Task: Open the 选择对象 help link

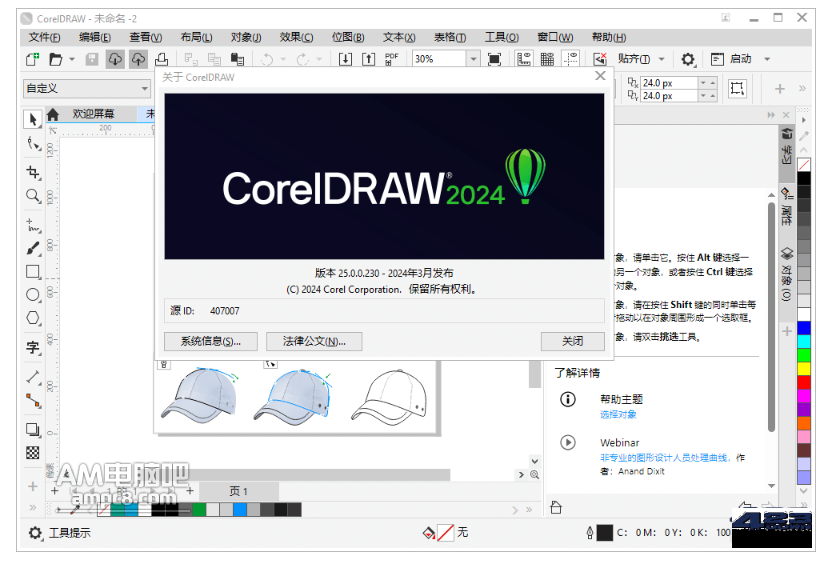Action: (618, 415)
